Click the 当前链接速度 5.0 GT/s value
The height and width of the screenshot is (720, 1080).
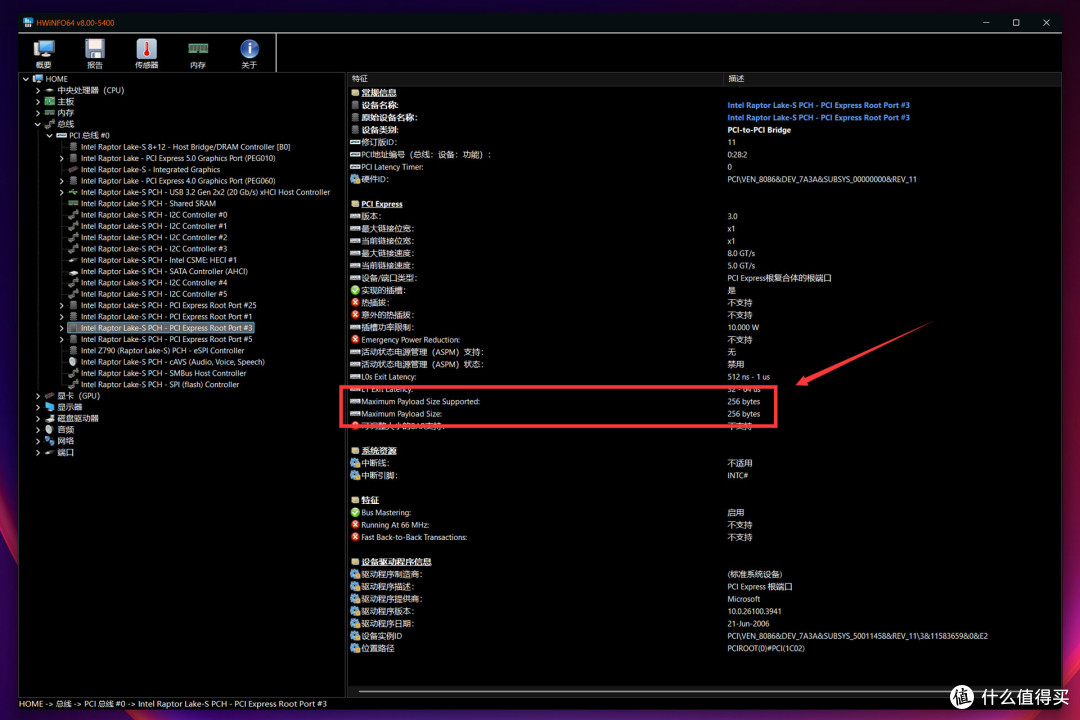click(x=741, y=266)
